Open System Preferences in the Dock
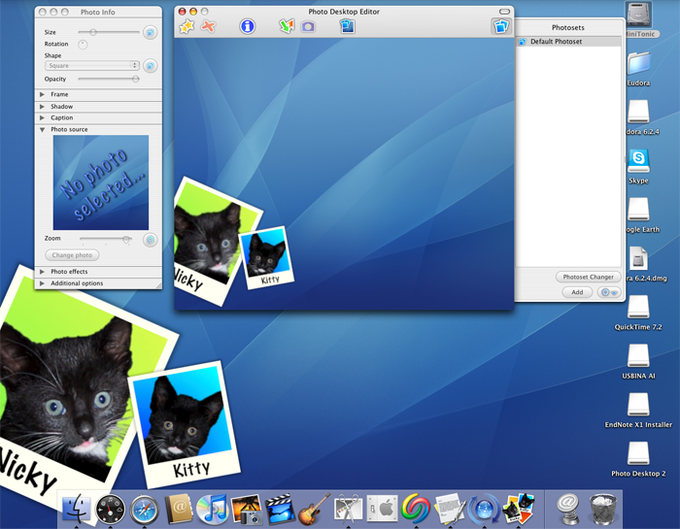Viewport: 680px width, 529px height. point(382,508)
